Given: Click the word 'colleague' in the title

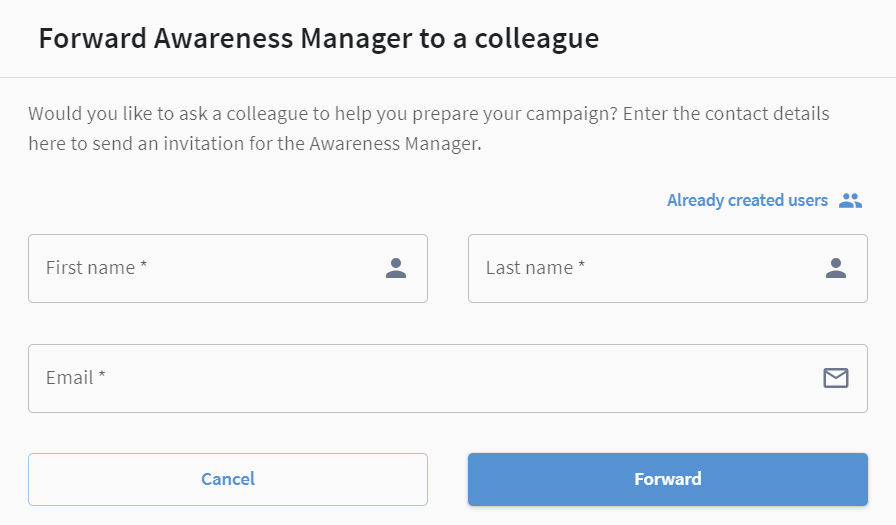Looking at the screenshot, I should click(537, 39).
